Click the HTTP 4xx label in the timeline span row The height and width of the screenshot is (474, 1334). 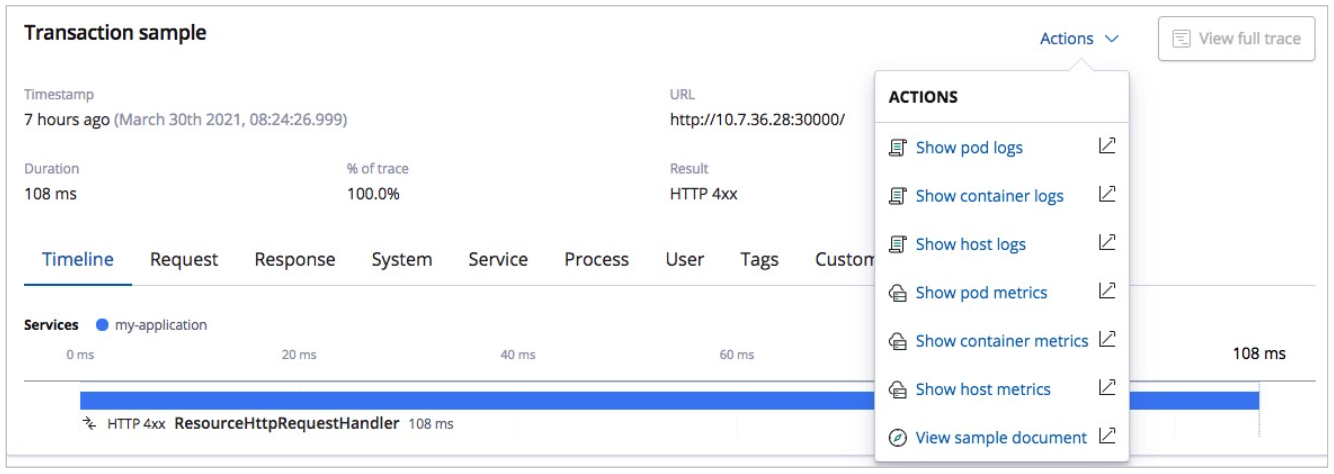[x=136, y=424]
